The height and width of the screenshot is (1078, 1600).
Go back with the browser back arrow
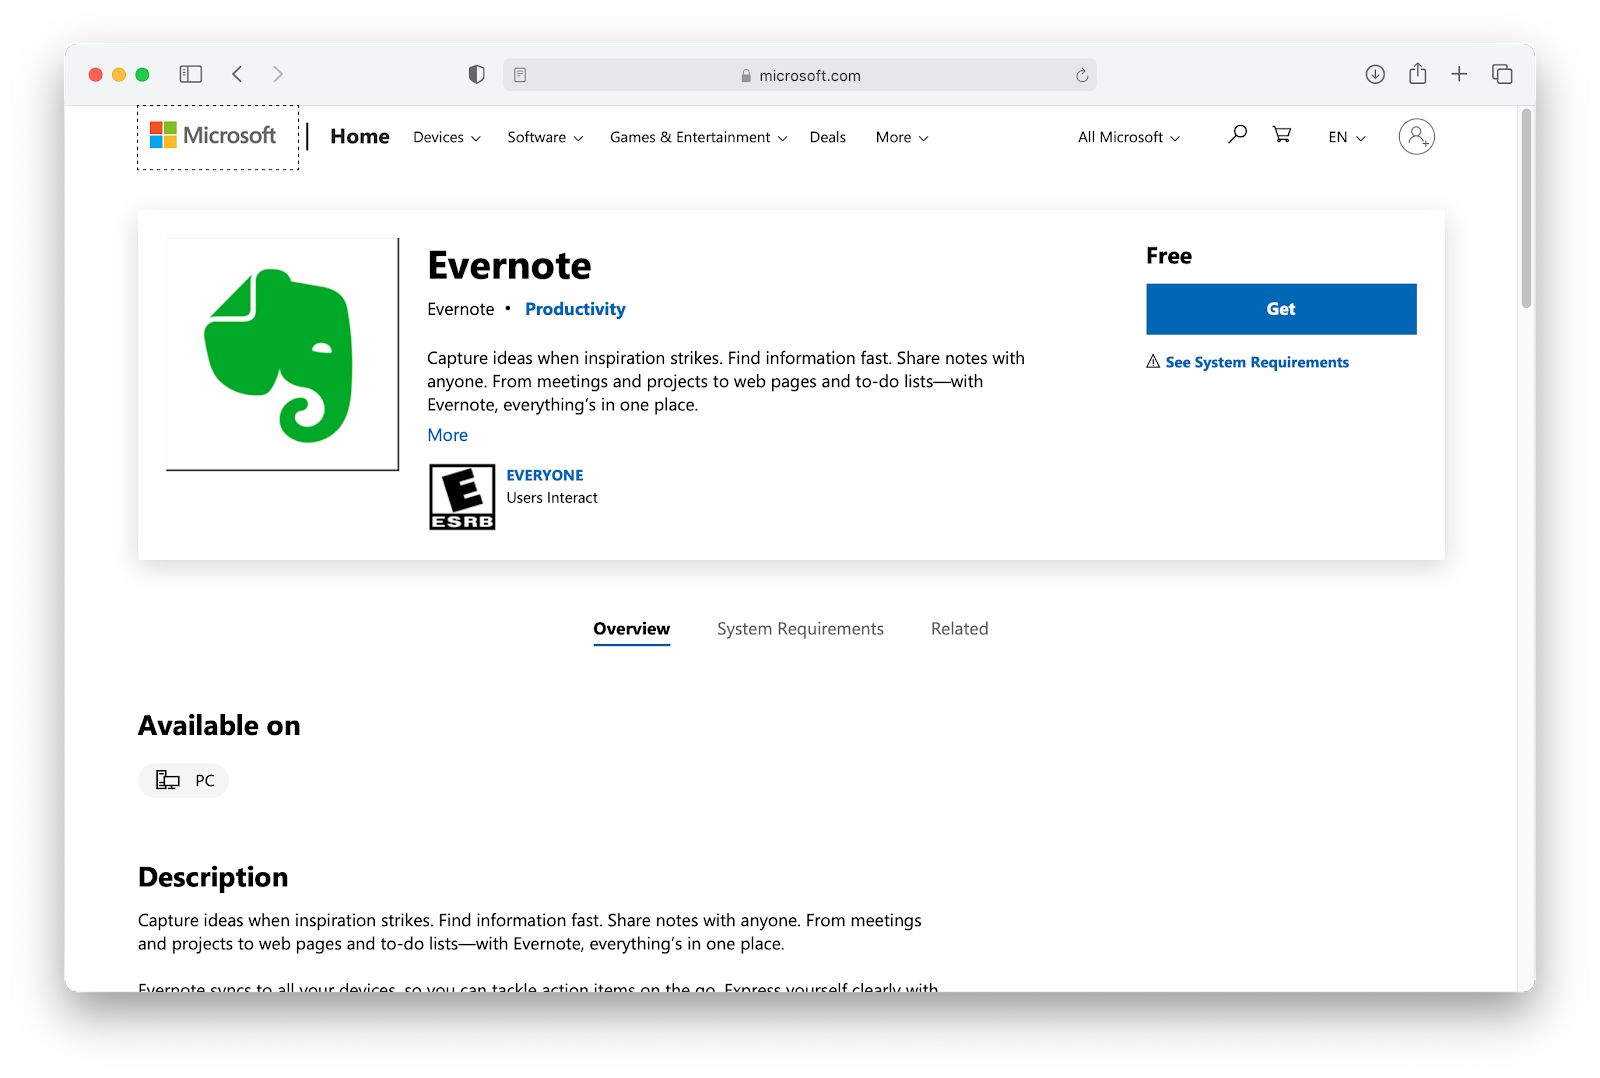(237, 74)
